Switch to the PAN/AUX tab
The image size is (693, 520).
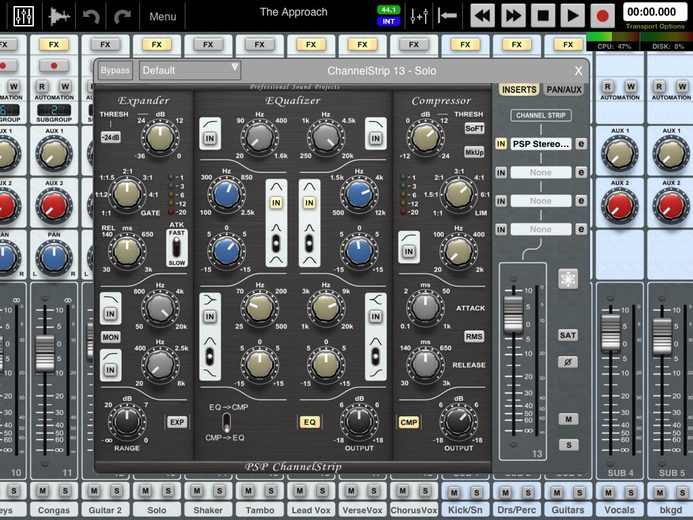coord(564,90)
